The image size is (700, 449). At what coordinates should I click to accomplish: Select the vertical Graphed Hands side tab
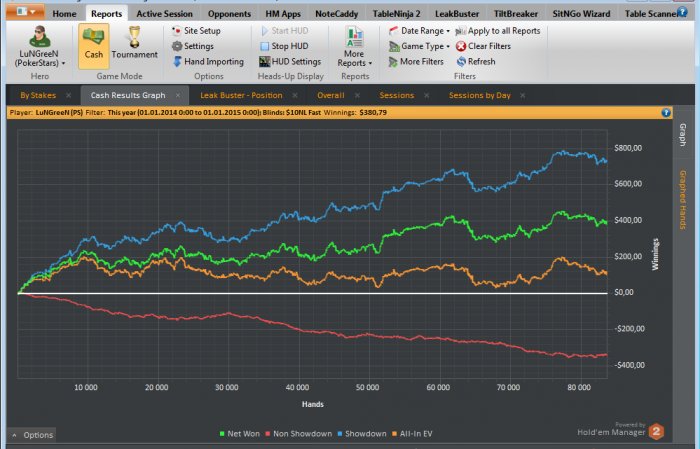click(x=683, y=200)
